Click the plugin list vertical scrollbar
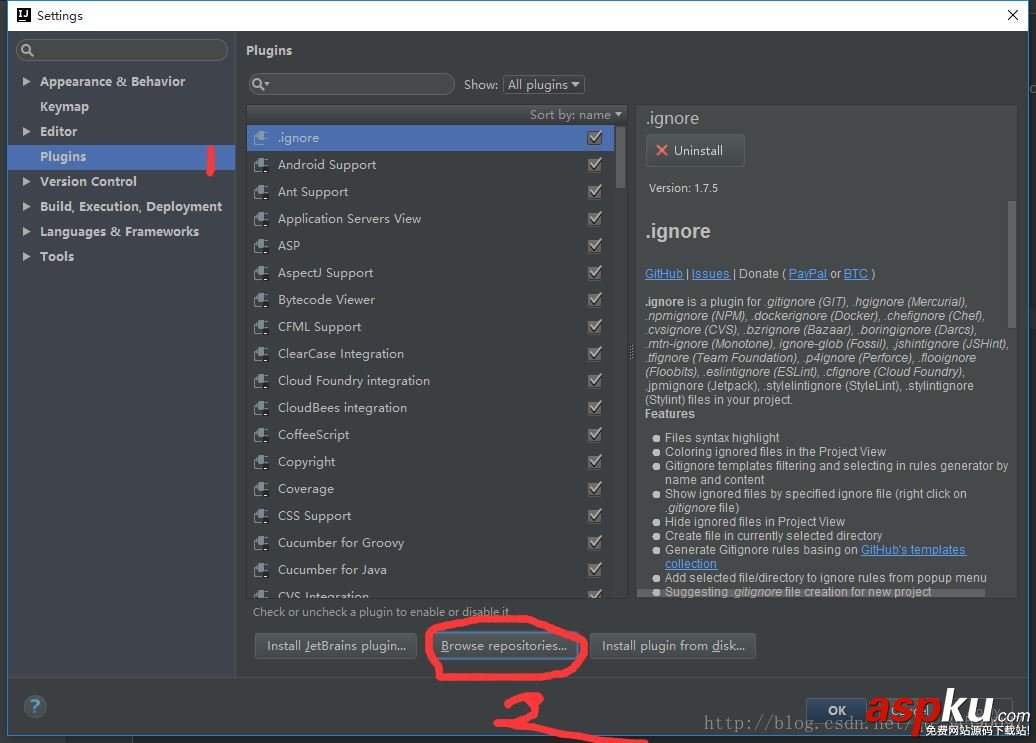The image size is (1036, 743). [x=620, y=157]
